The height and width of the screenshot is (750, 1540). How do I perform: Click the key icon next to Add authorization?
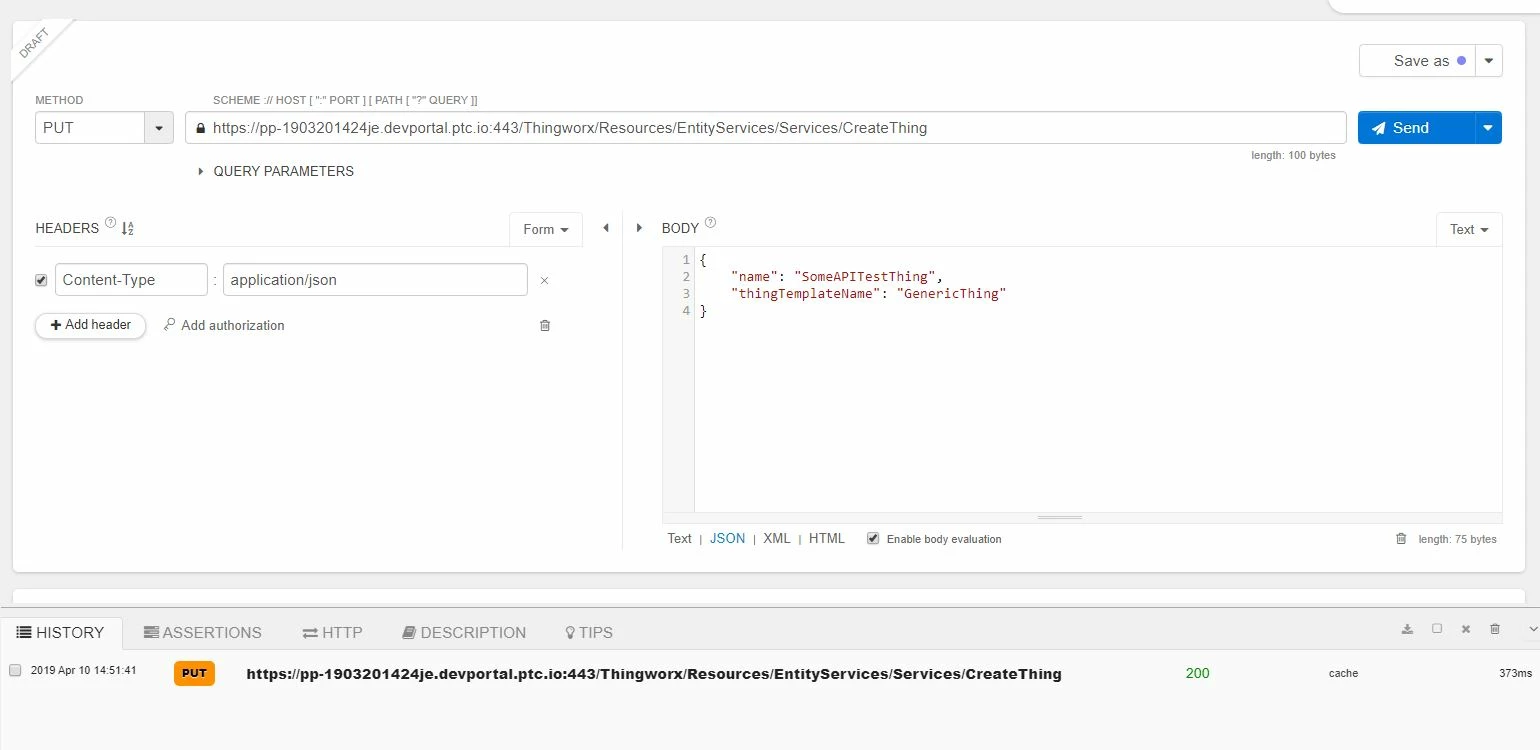tap(169, 325)
